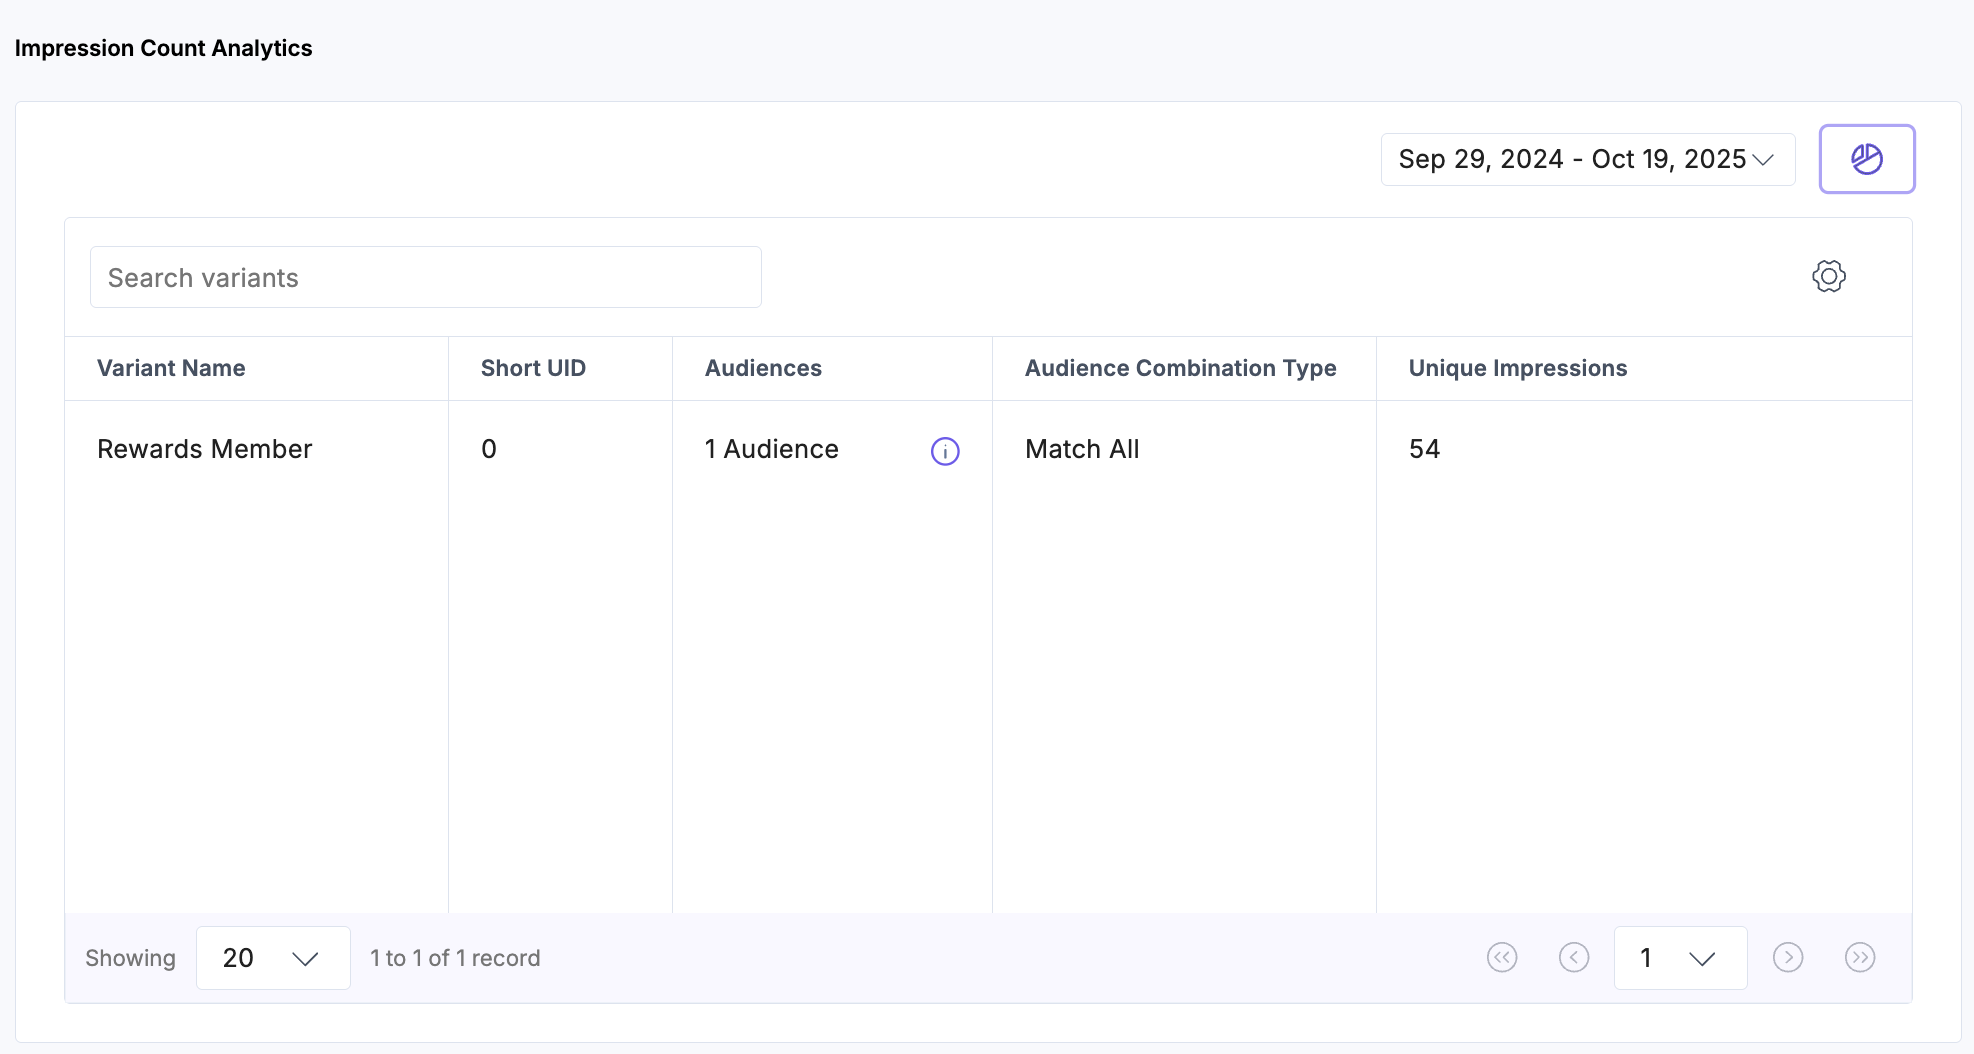The height and width of the screenshot is (1054, 1974).
Task: Go to the previous page
Action: click(x=1573, y=958)
